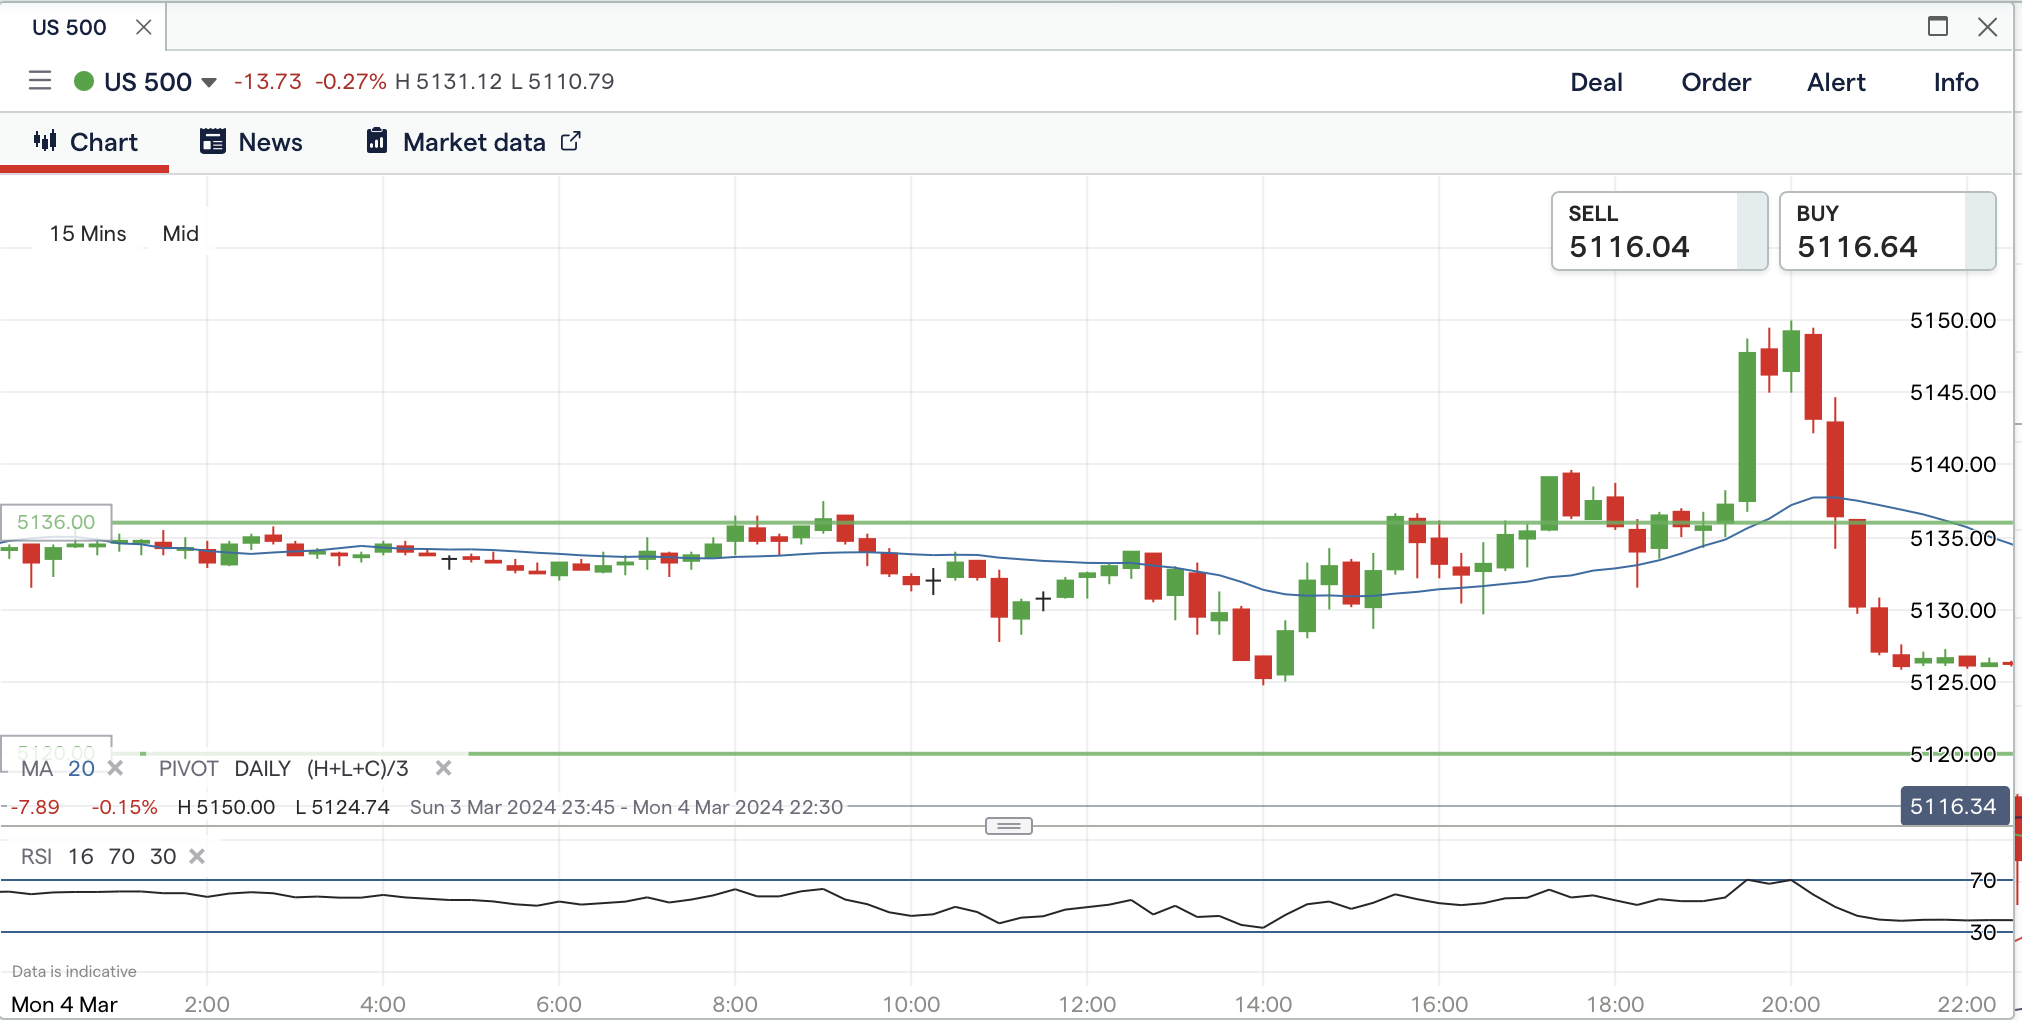
Task: Click the Market data clipboard icon
Action: (x=377, y=141)
